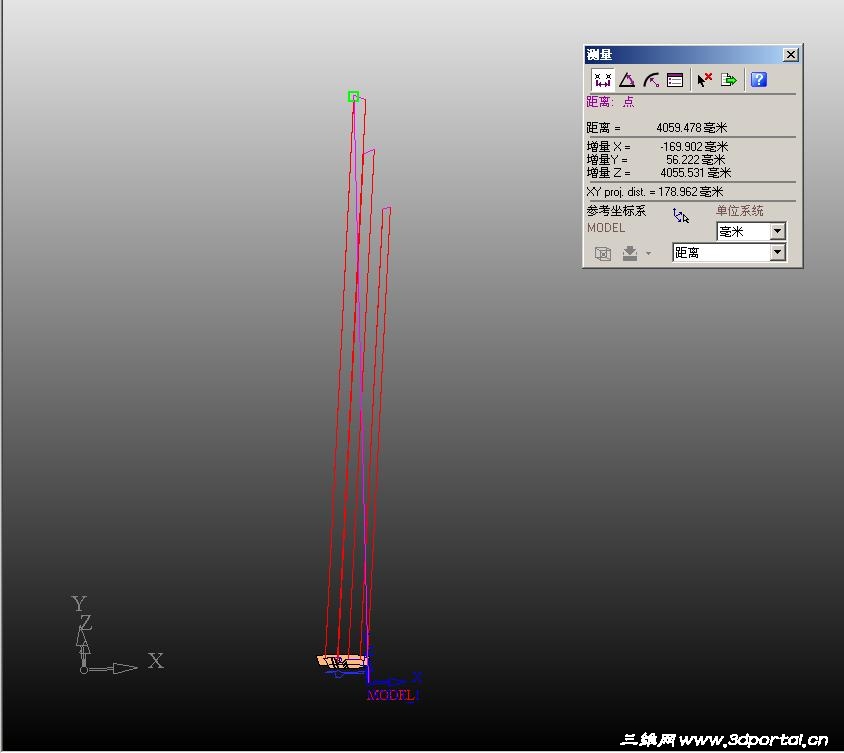Viewport: 844px width, 753px height.
Task: Select the angle measurement tool
Action: click(x=627, y=80)
